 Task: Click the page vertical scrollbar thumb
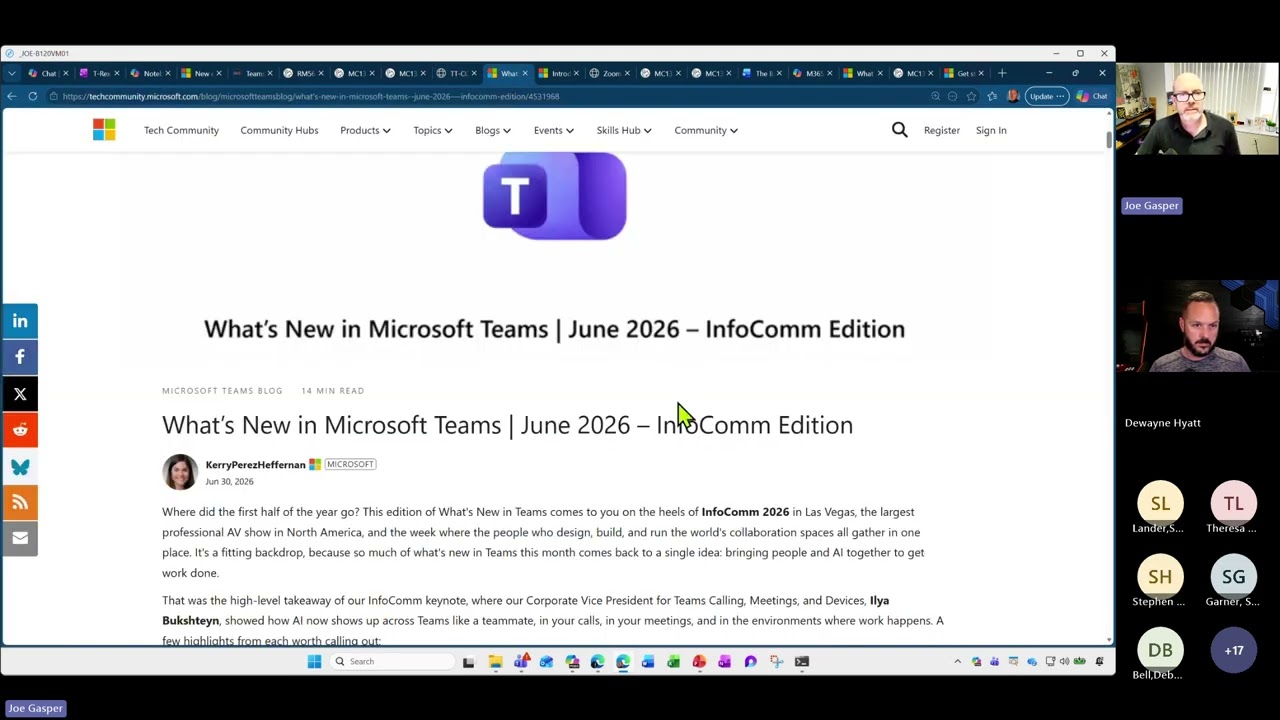[1109, 139]
